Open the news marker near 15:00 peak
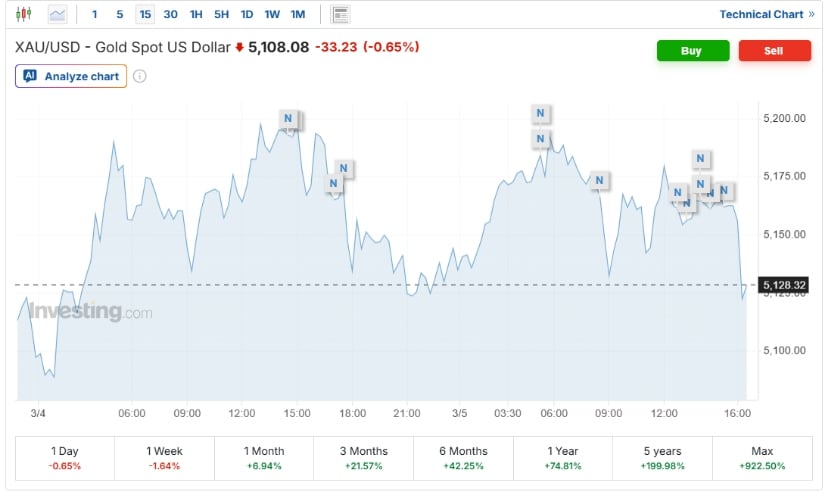Screen dimensions: 825x498 point(288,119)
